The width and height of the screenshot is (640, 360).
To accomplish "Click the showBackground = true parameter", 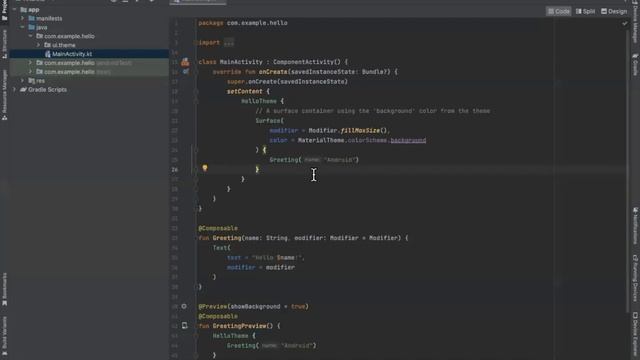I will [268, 307].
